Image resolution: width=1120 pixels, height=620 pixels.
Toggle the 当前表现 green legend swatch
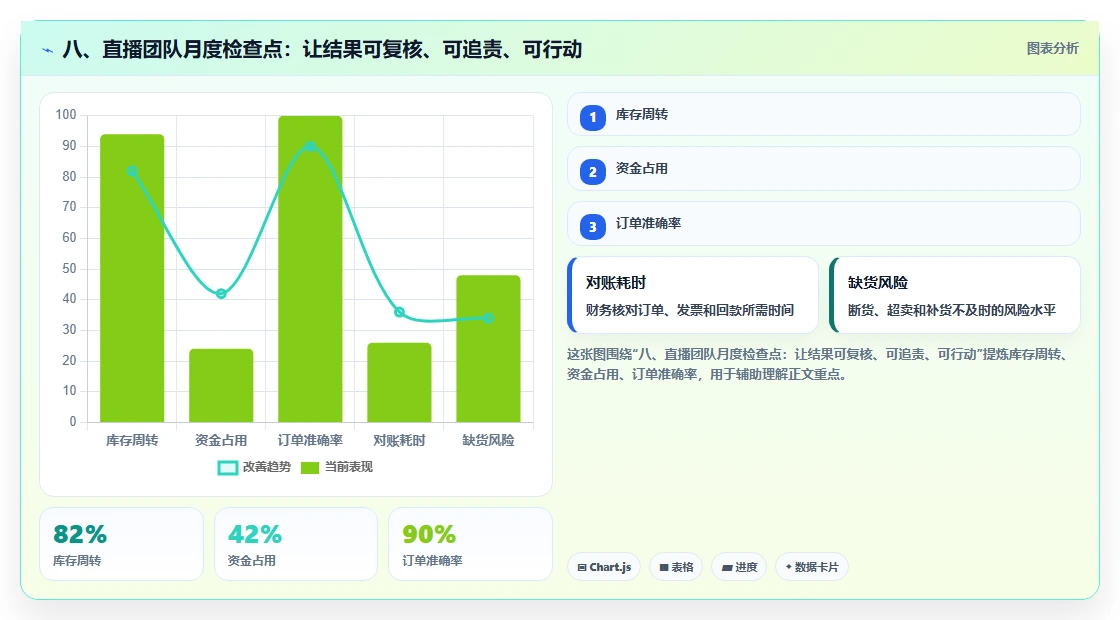(x=309, y=468)
